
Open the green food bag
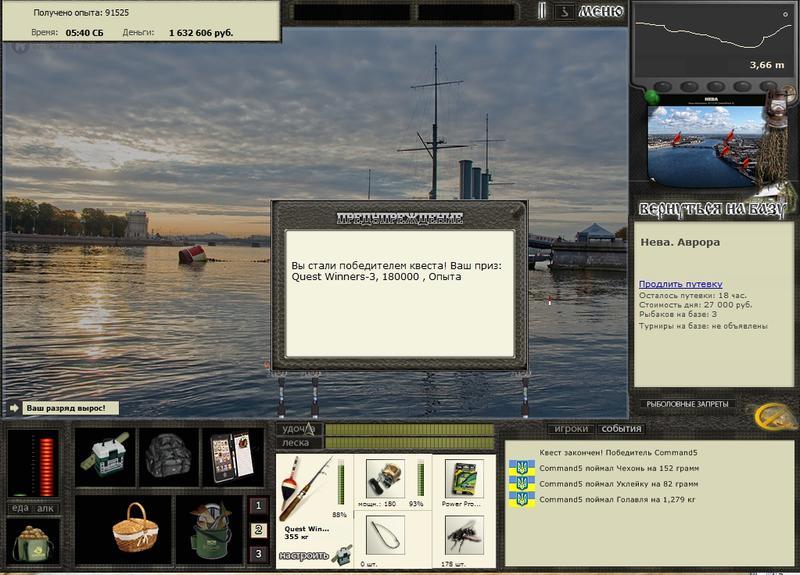tap(33, 542)
